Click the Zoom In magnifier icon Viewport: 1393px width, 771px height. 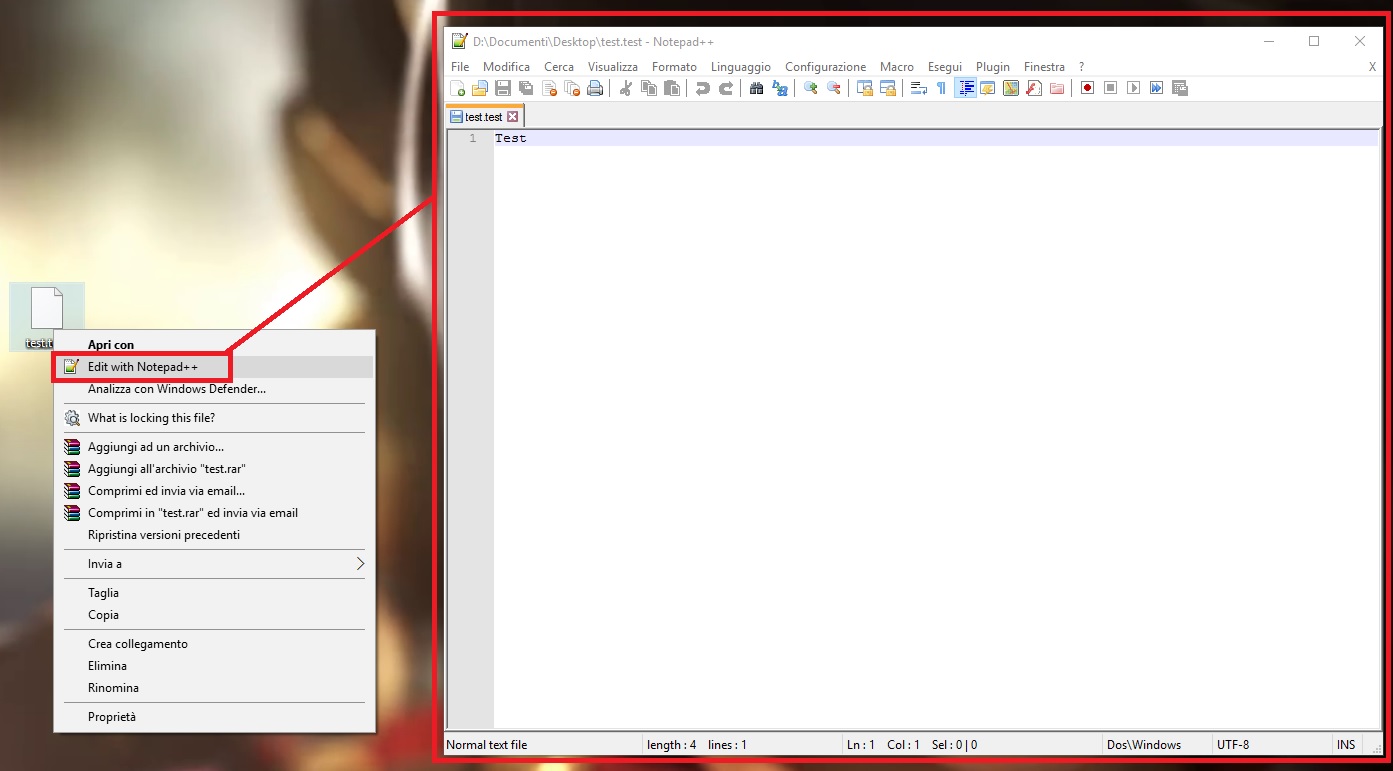pos(810,88)
